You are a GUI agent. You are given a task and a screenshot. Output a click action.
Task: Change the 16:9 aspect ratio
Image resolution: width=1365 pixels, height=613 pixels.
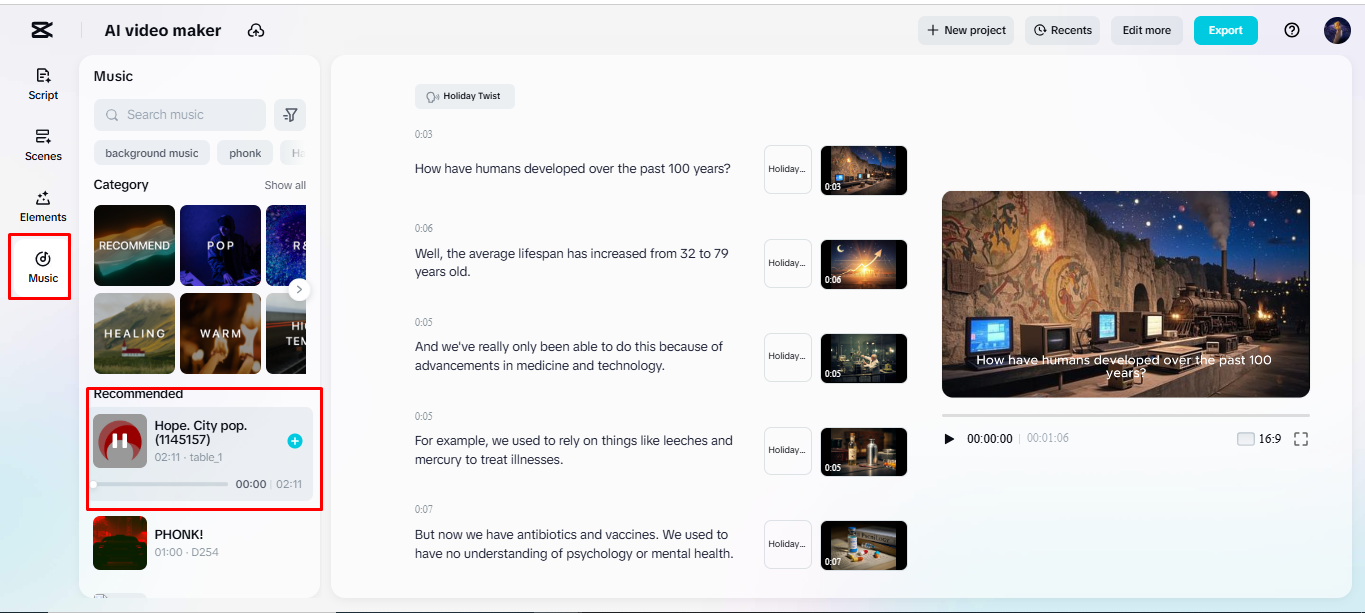[x=1259, y=439]
